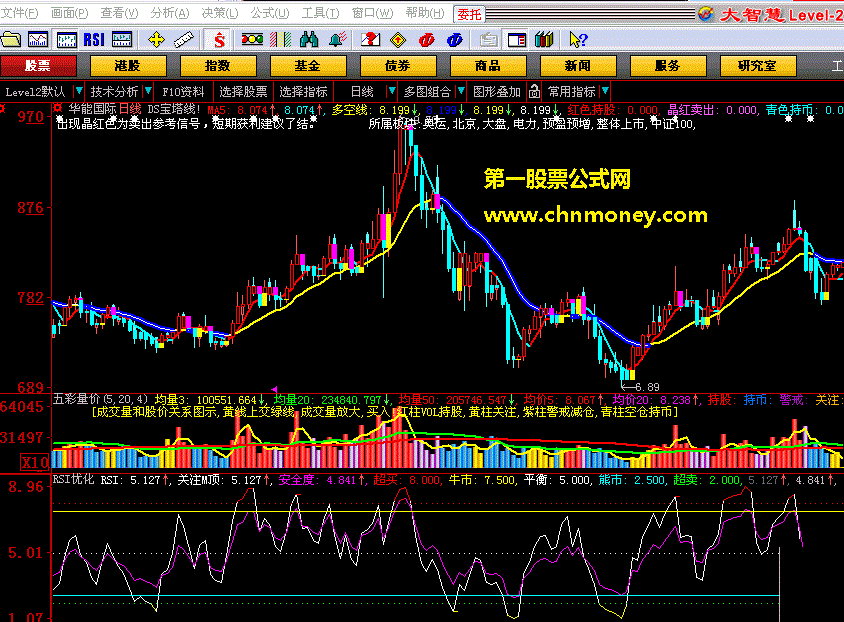Click the DS宝塔线! indicator label

(x=174, y=109)
